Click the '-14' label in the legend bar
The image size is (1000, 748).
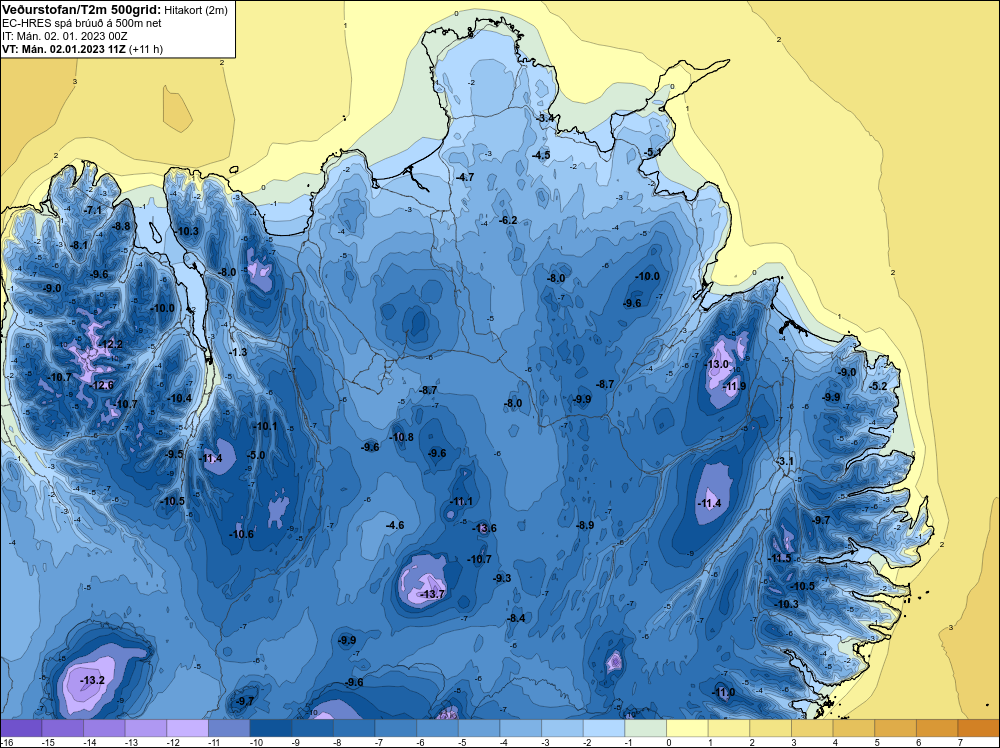click(89, 742)
